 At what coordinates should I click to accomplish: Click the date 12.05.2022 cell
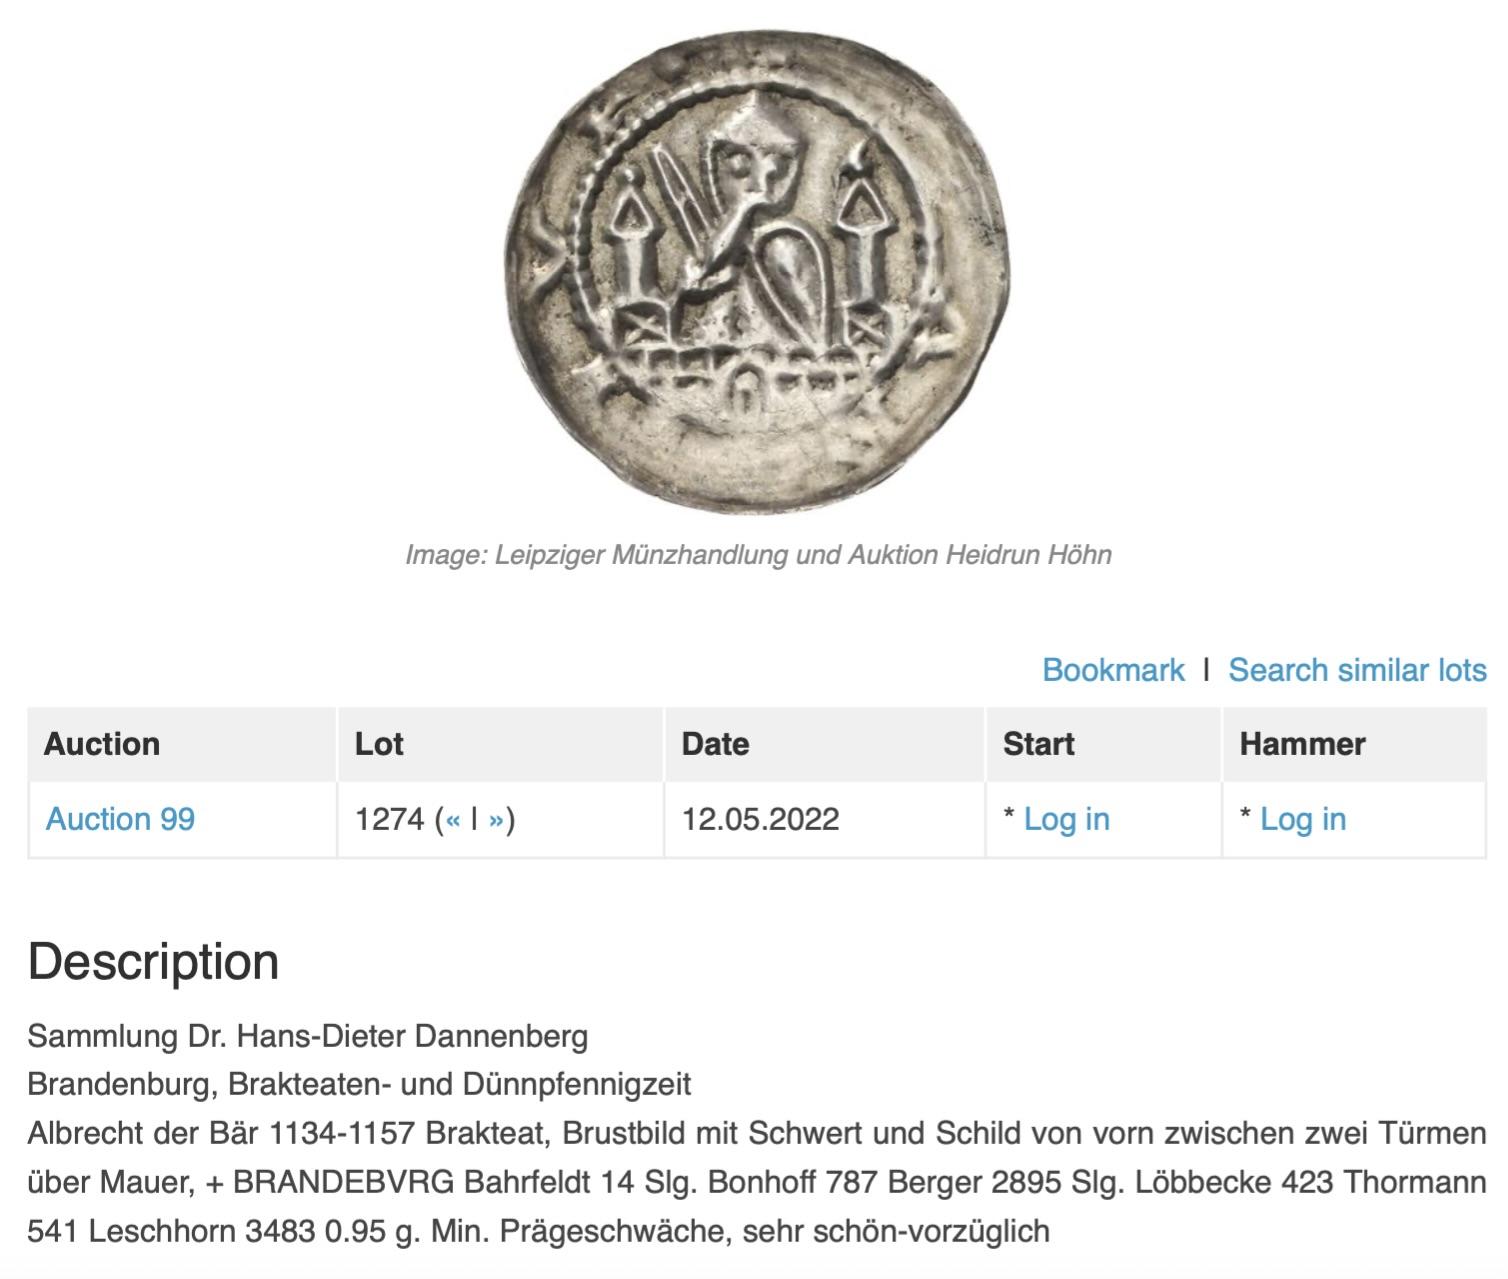[x=760, y=819]
